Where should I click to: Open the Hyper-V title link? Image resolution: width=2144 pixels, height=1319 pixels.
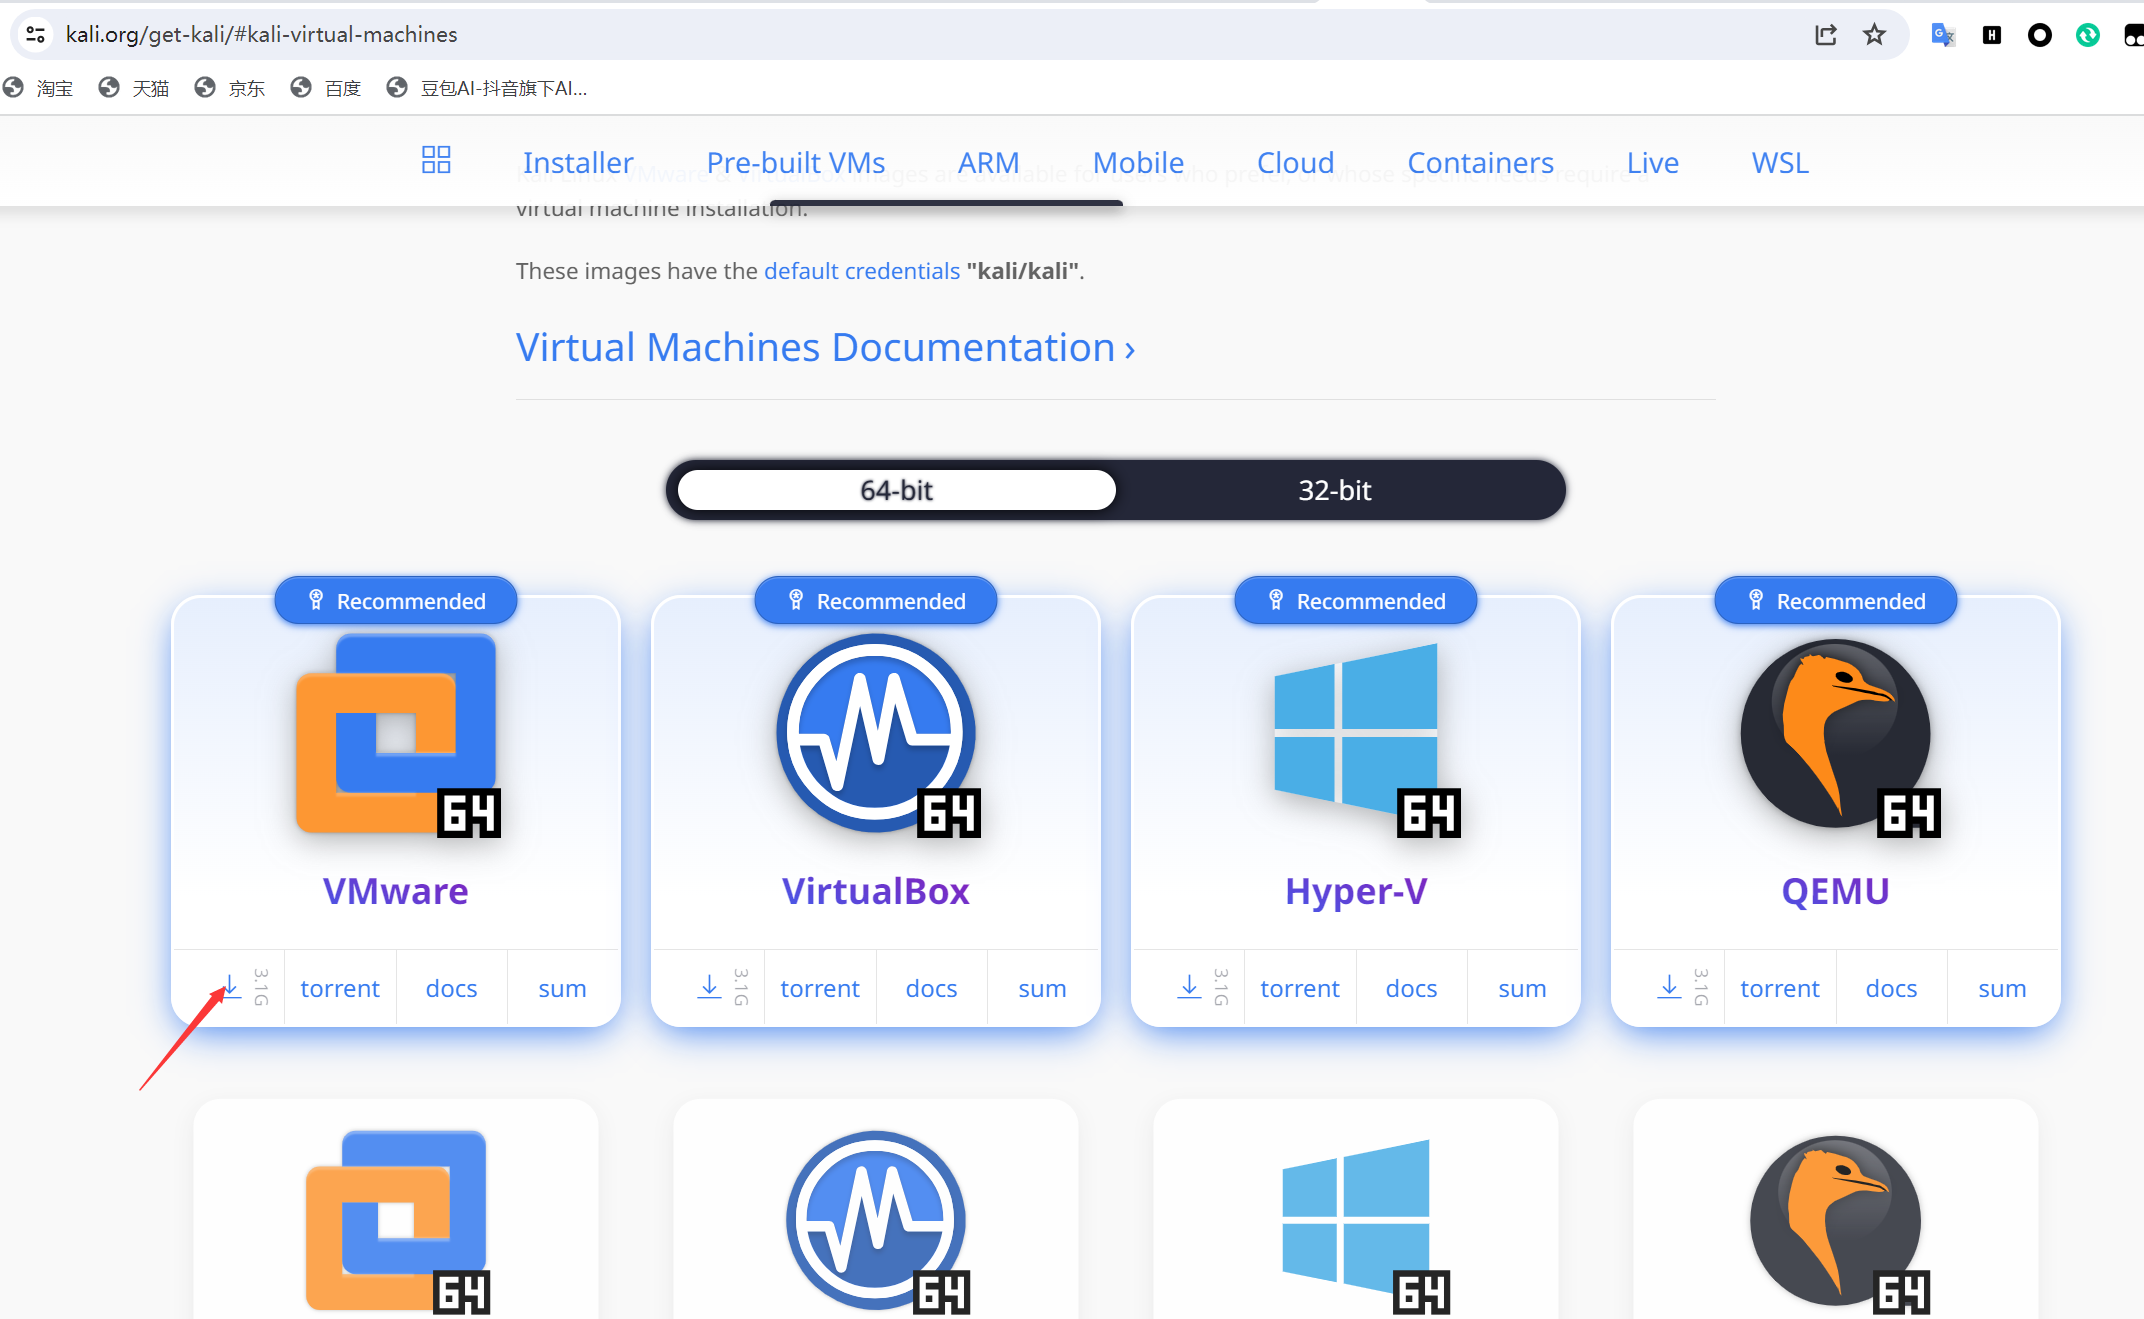pyautogui.click(x=1356, y=891)
